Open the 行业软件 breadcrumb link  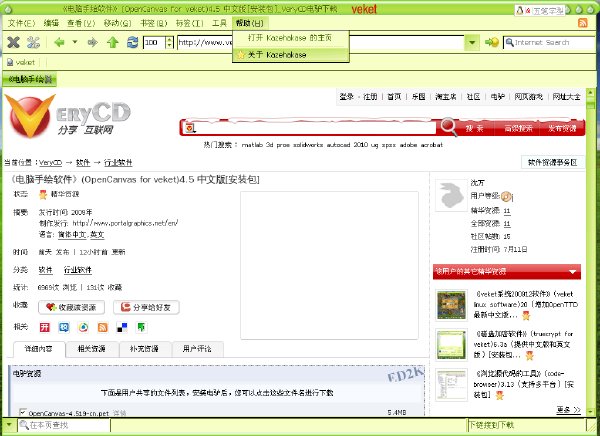coord(118,163)
